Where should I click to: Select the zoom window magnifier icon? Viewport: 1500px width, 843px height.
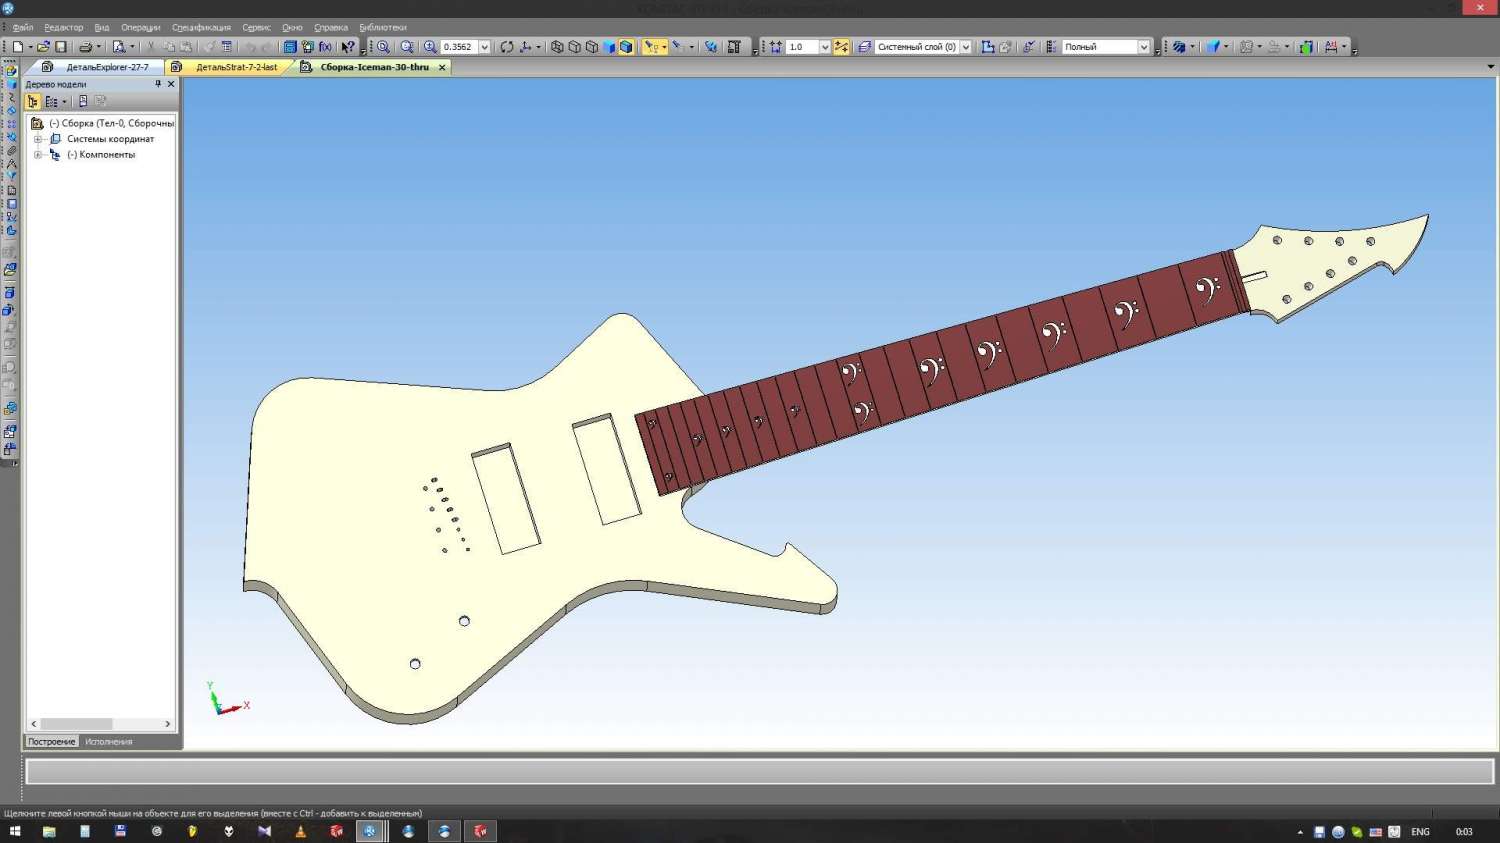tap(383, 47)
